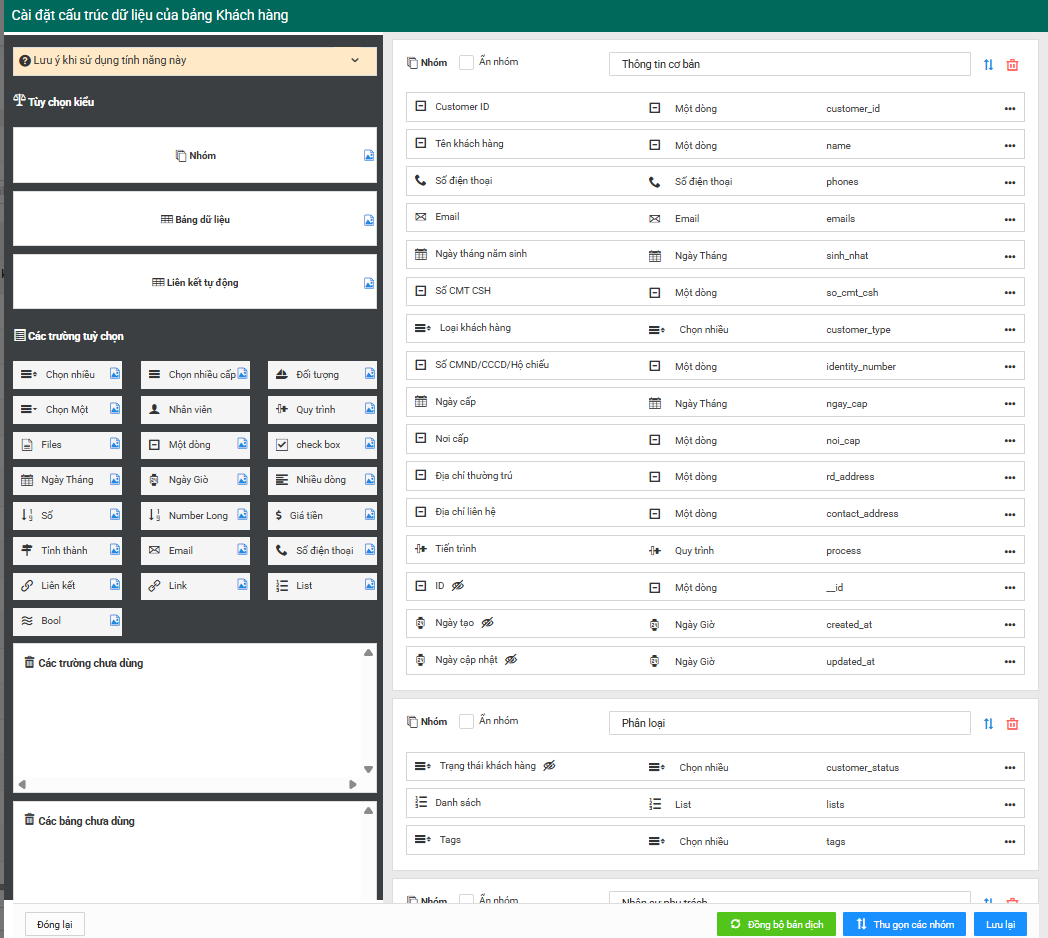The image size is (1048, 938).
Task: Check Ẩn nhóm for Phân loại group
Action: point(466,721)
